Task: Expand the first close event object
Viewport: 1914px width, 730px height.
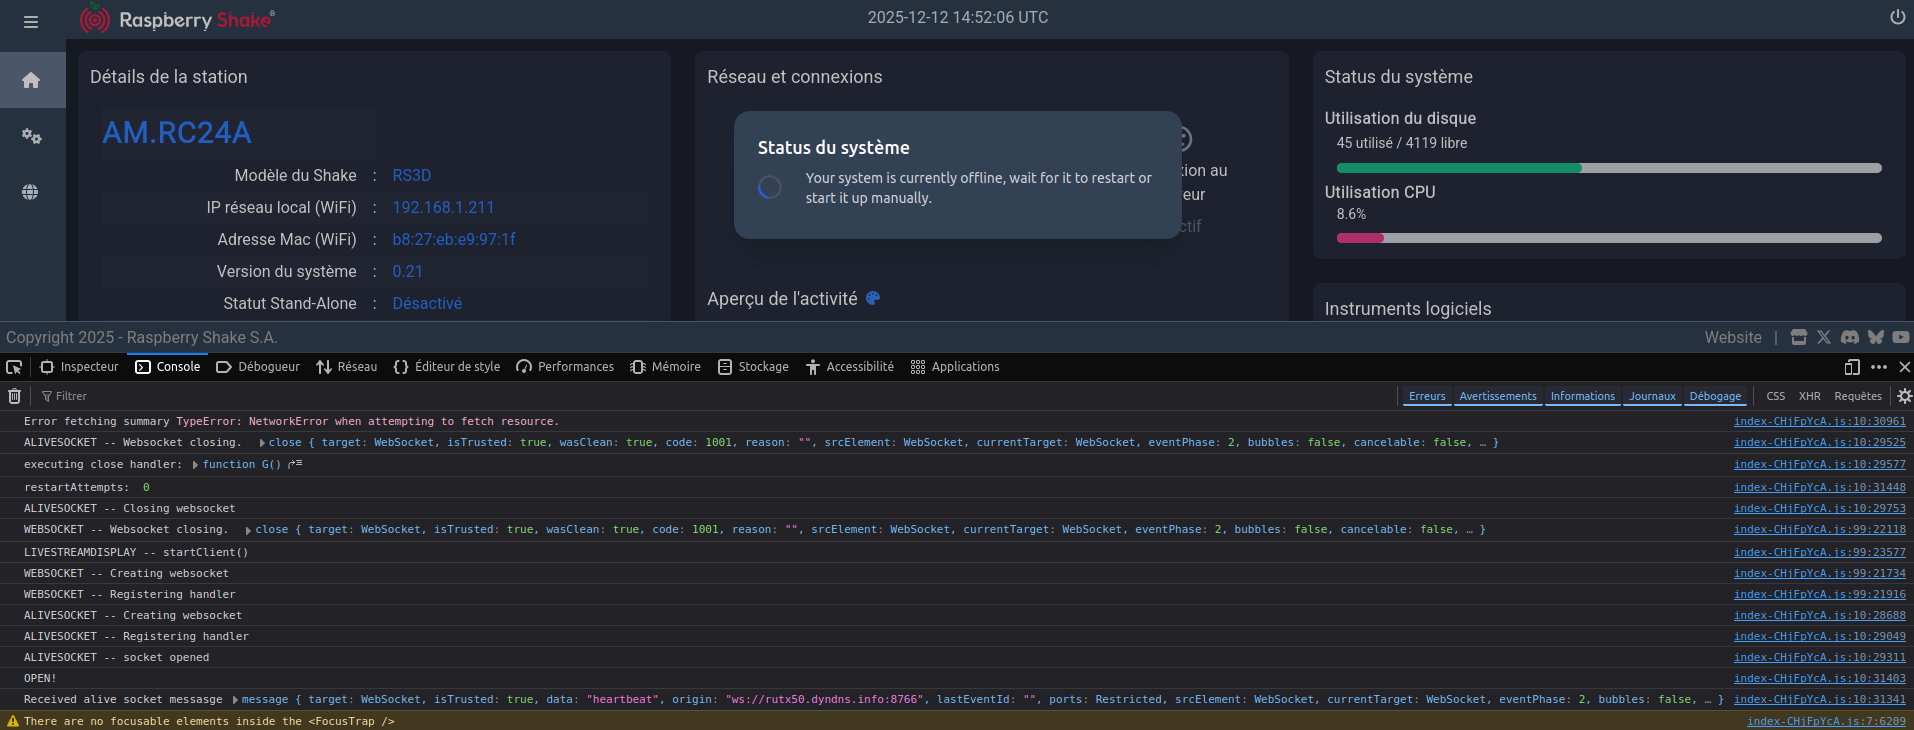Action: [x=262, y=443]
